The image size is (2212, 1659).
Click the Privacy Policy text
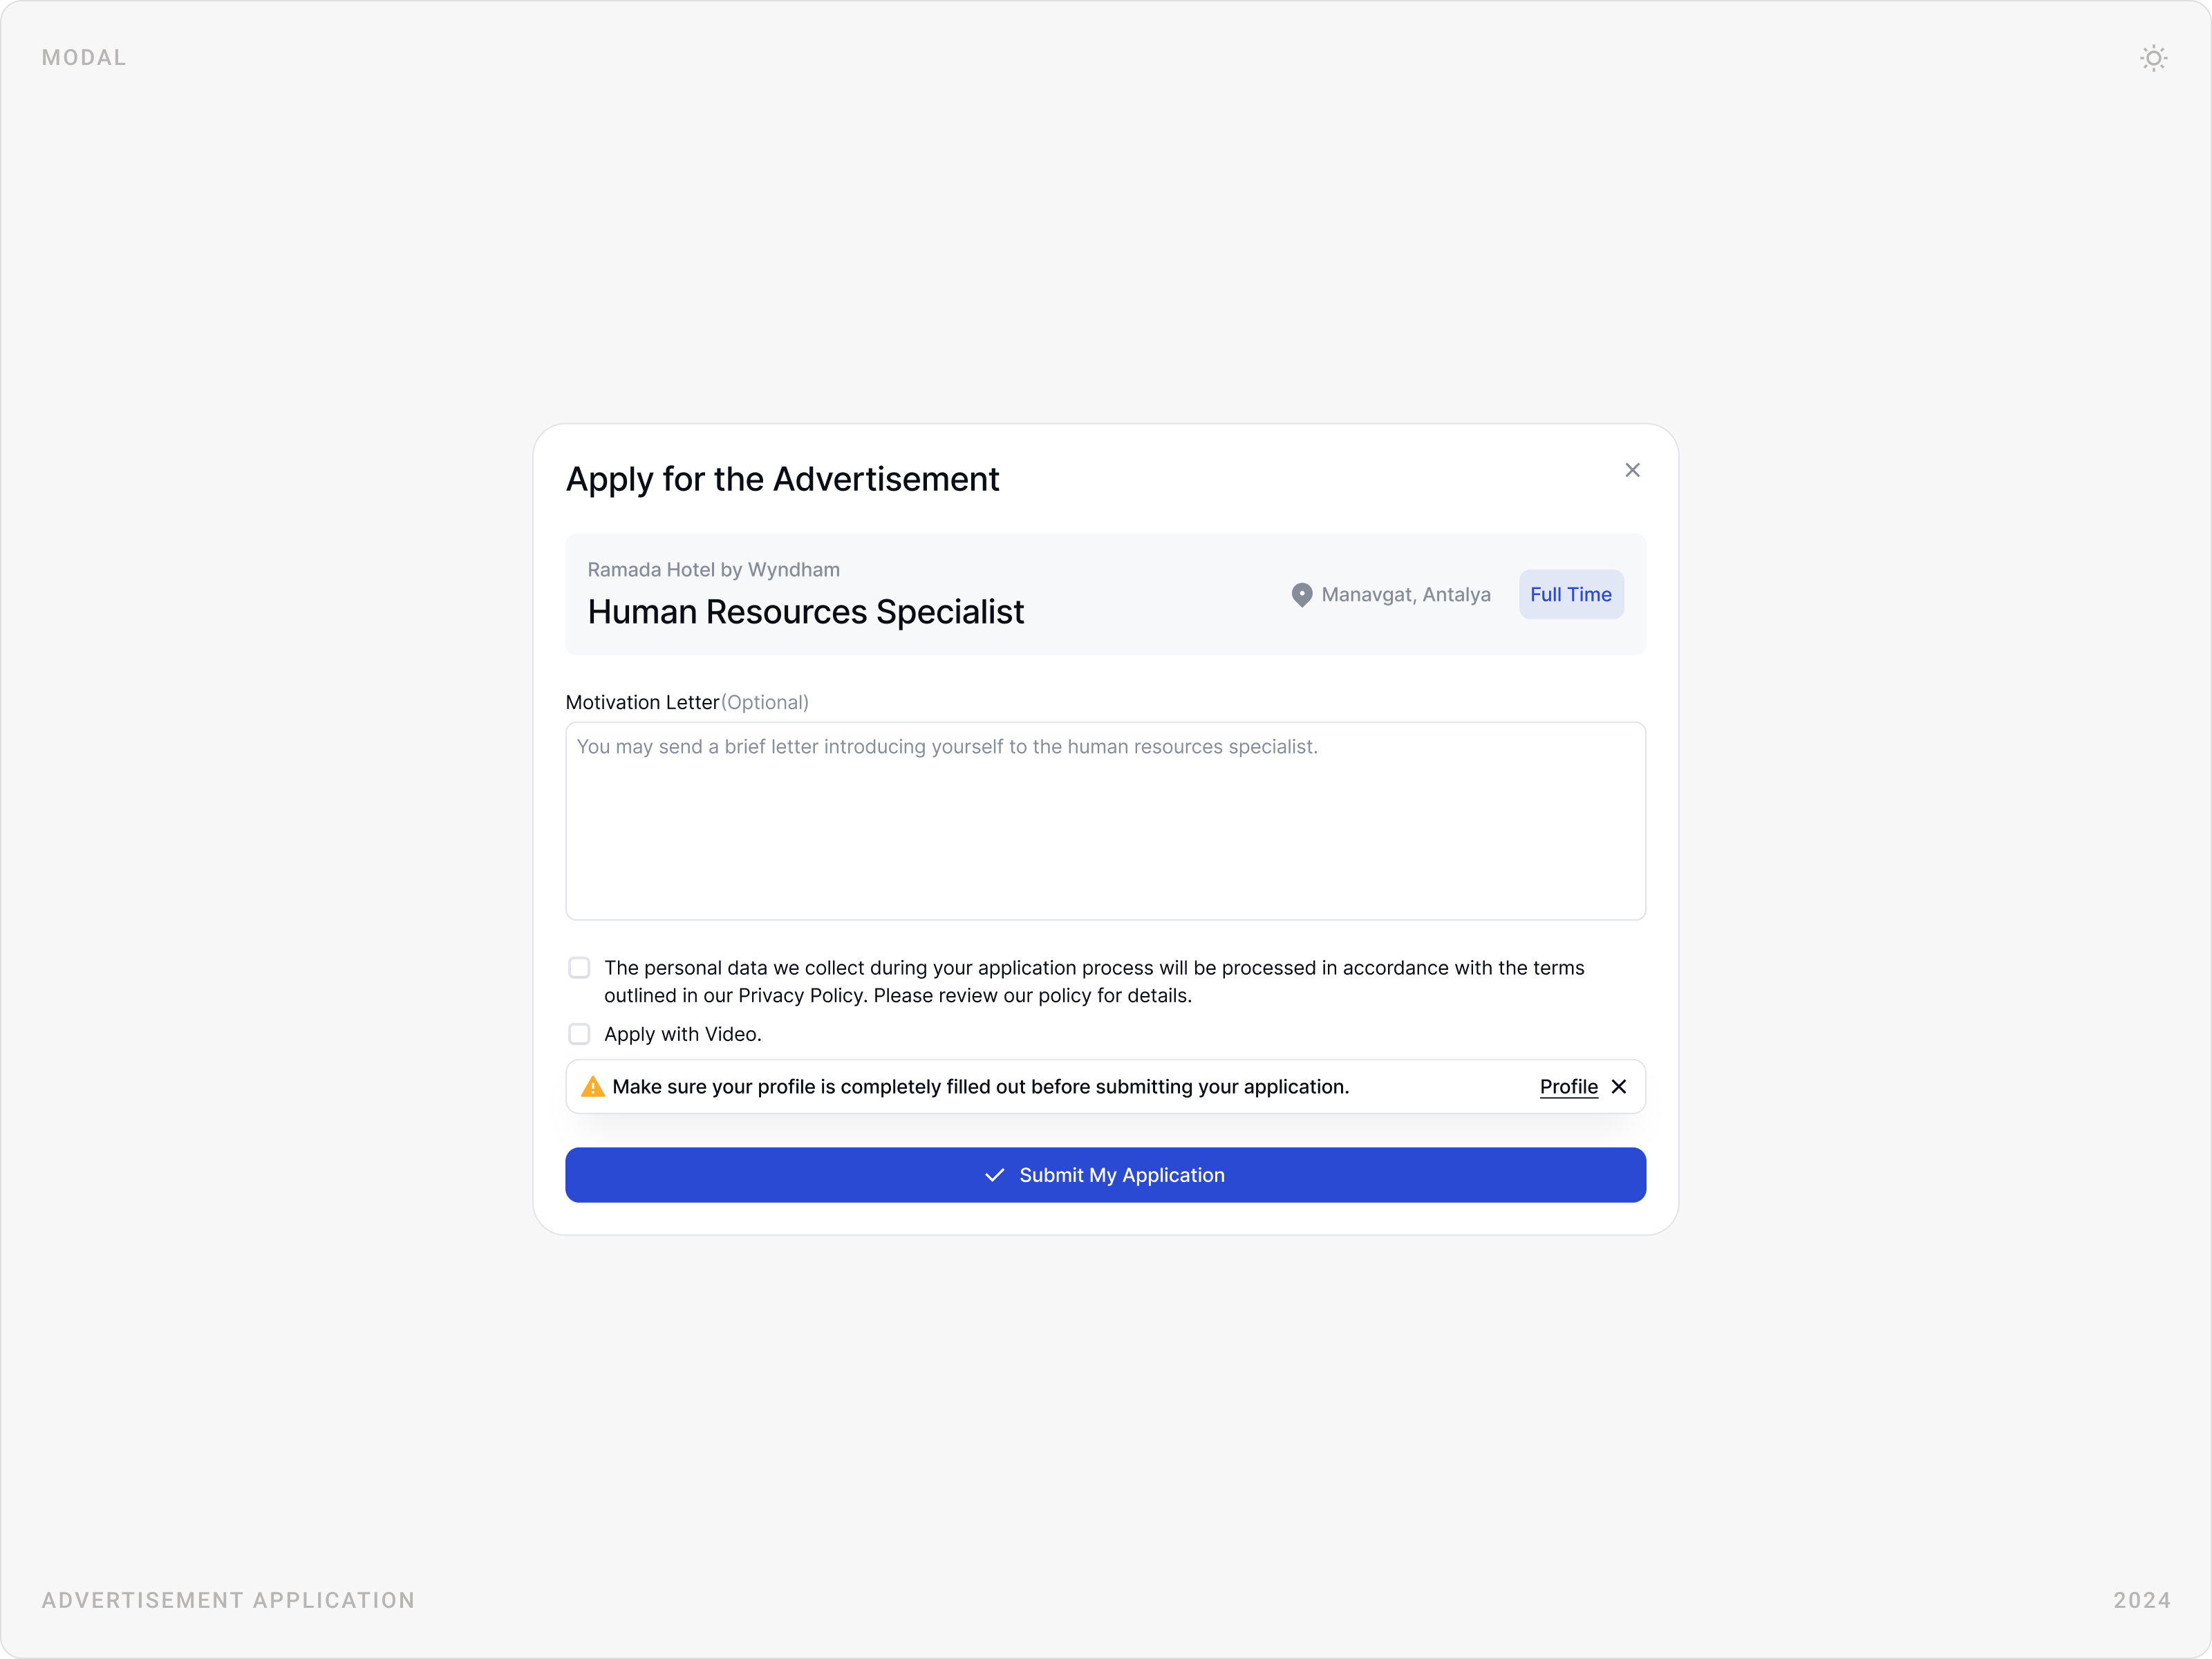pyautogui.click(x=800, y=995)
